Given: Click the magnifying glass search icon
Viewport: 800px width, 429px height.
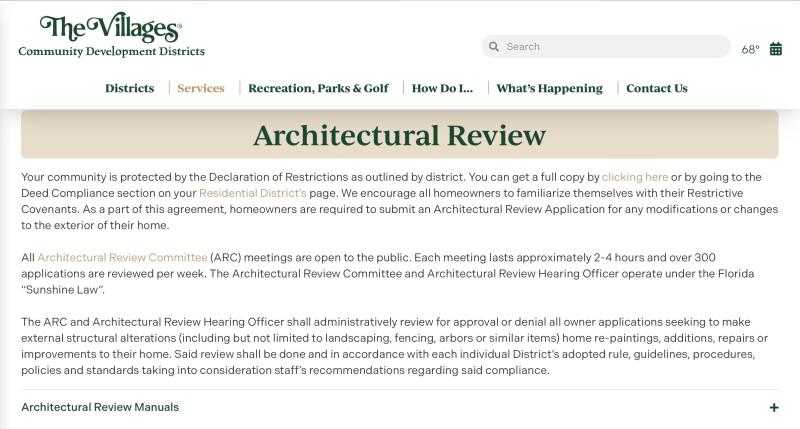Looking at the screenshot, I should click(x=493, y=47).
